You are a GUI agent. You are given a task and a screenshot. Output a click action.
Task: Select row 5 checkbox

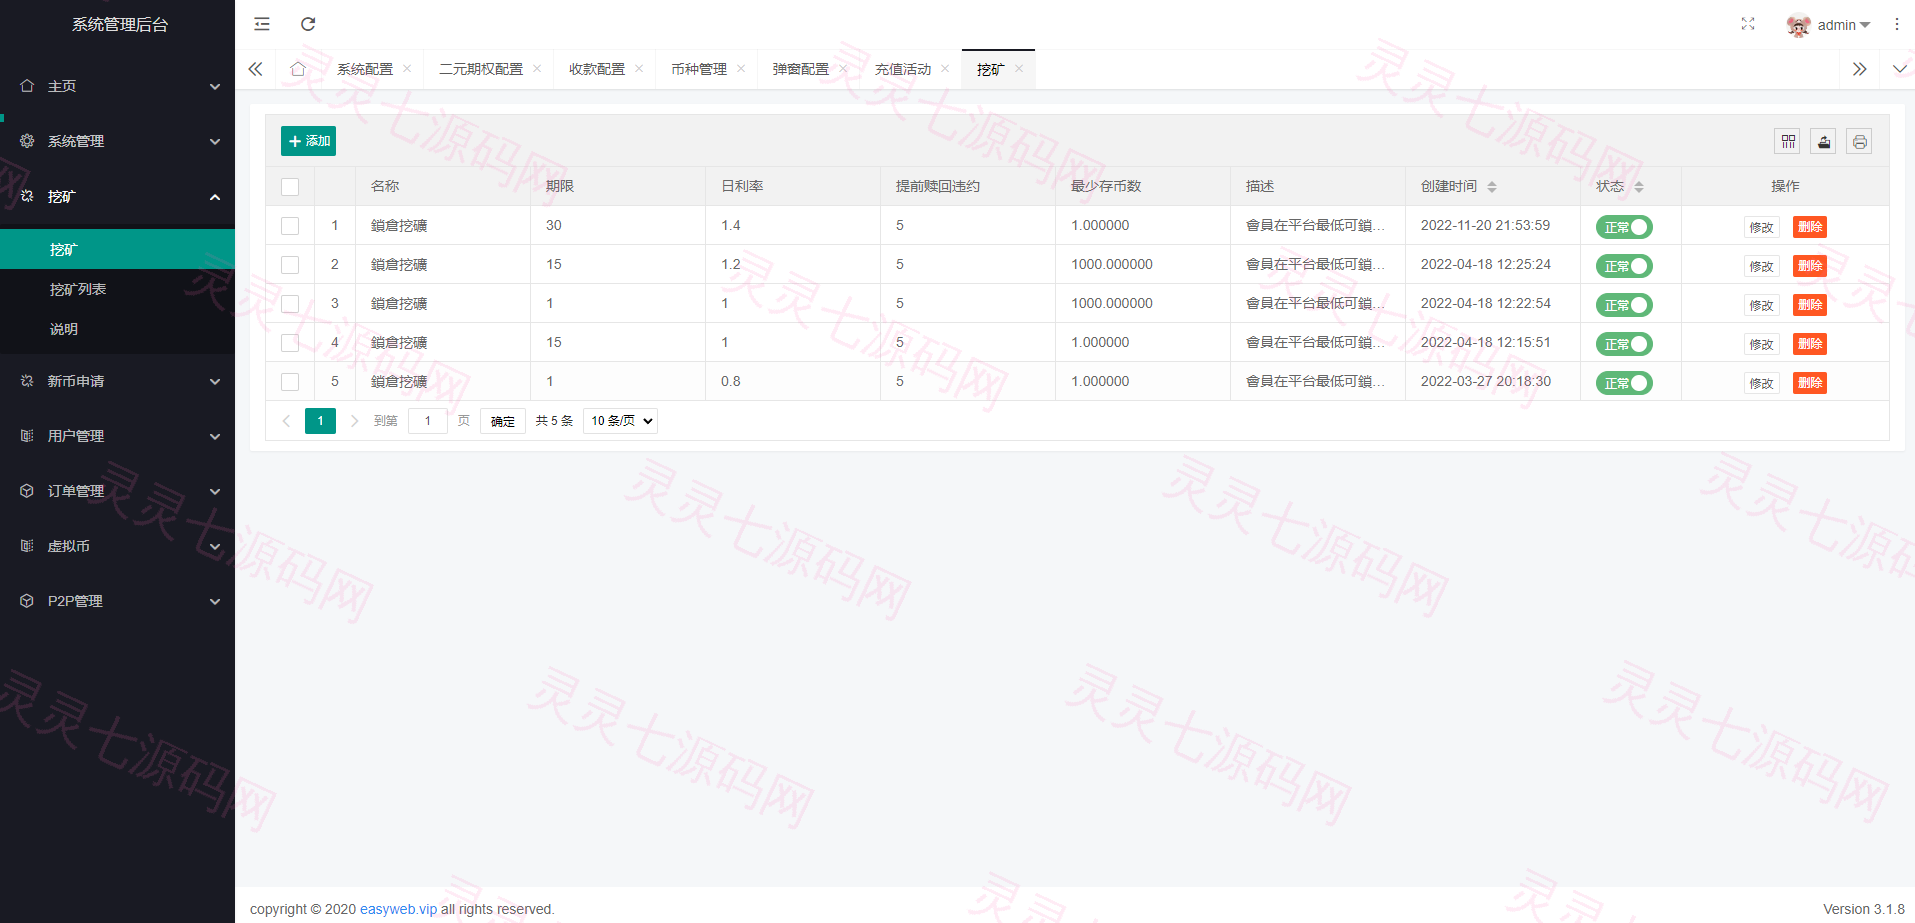(x=290, y=382)
